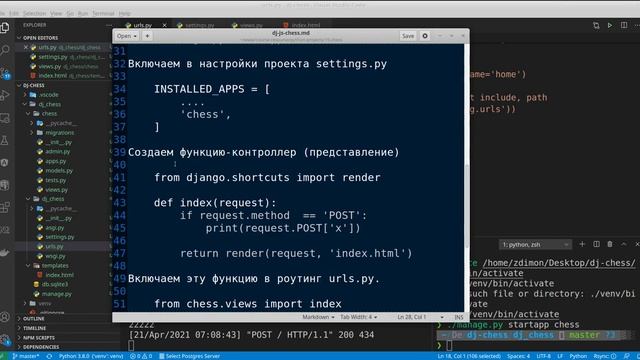Open the gedit hamburger menu button
The width and height of the screenshot is (640, 360).
click(x=425, y=36)
